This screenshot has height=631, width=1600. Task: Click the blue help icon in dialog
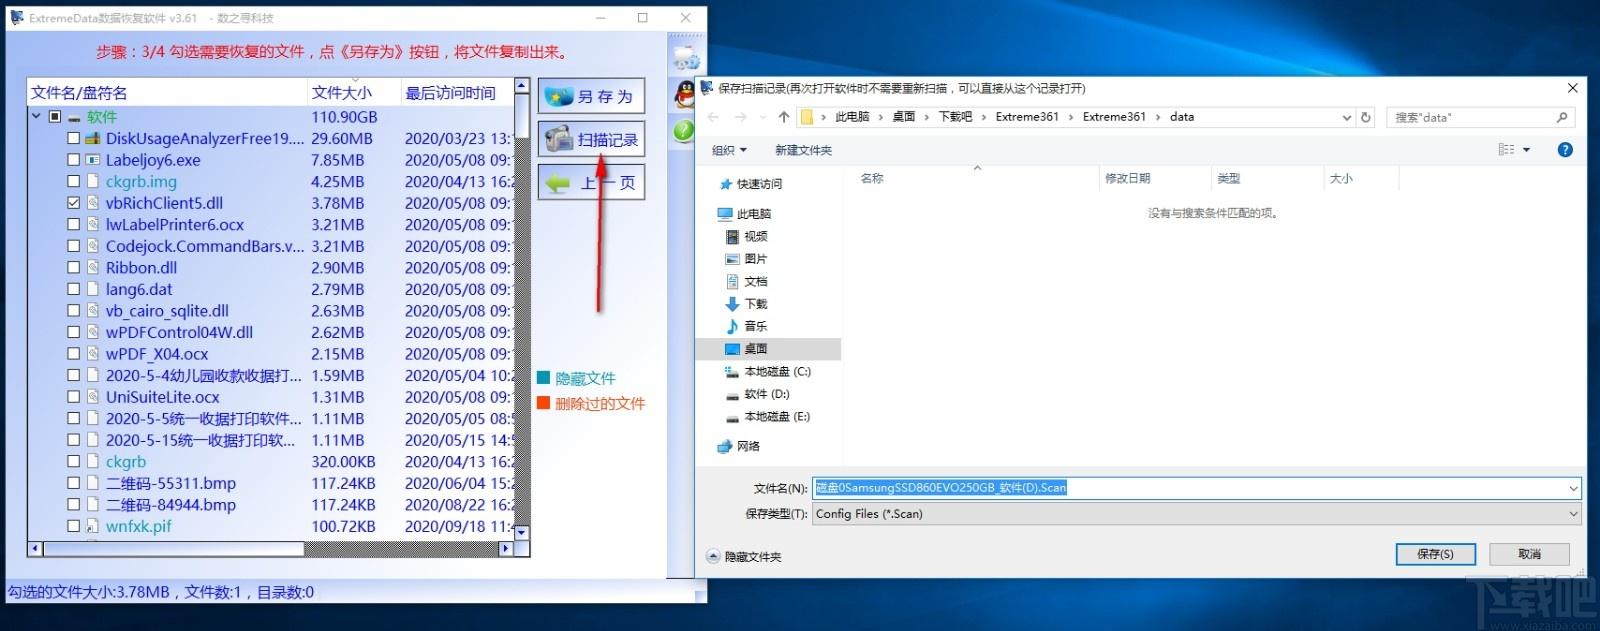click(1565, 150)
